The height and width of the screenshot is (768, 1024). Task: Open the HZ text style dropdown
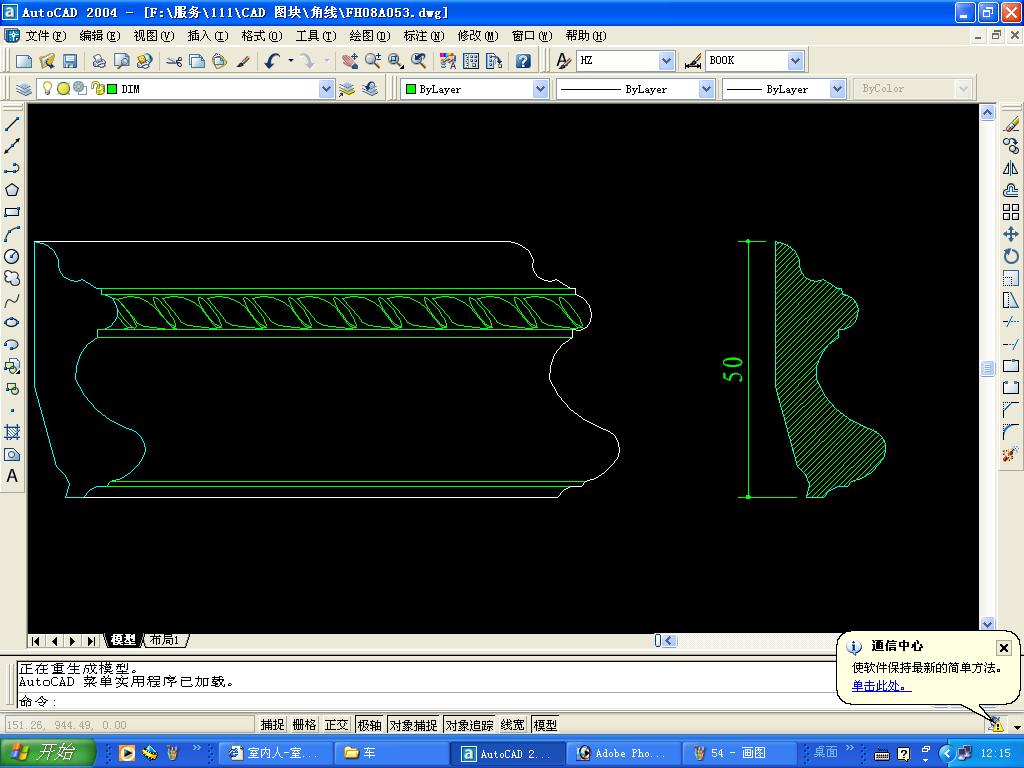click(x=667, y=61)
